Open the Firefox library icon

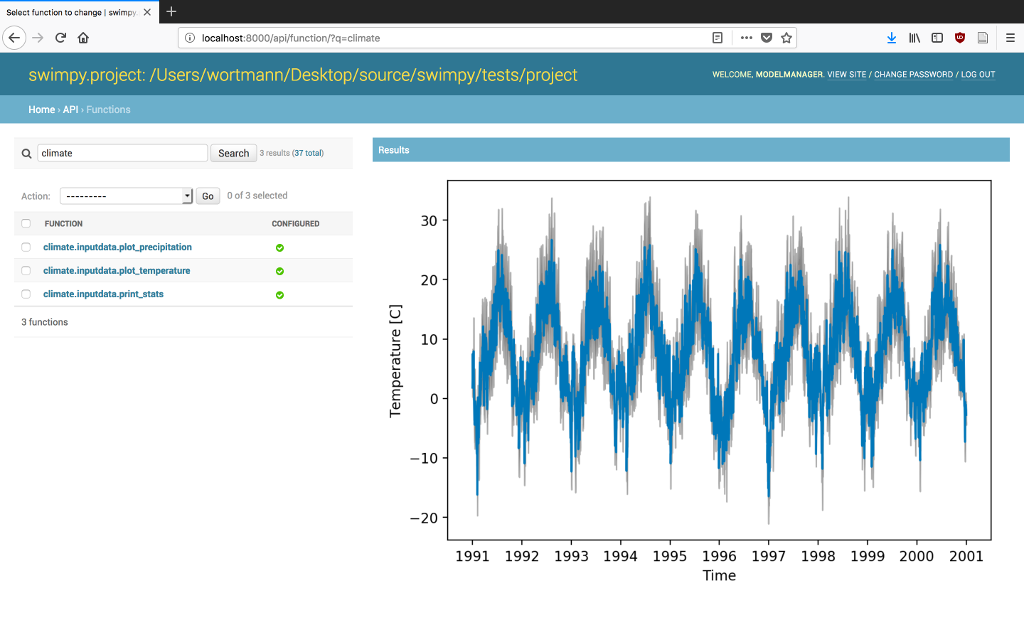pos(914,38)
